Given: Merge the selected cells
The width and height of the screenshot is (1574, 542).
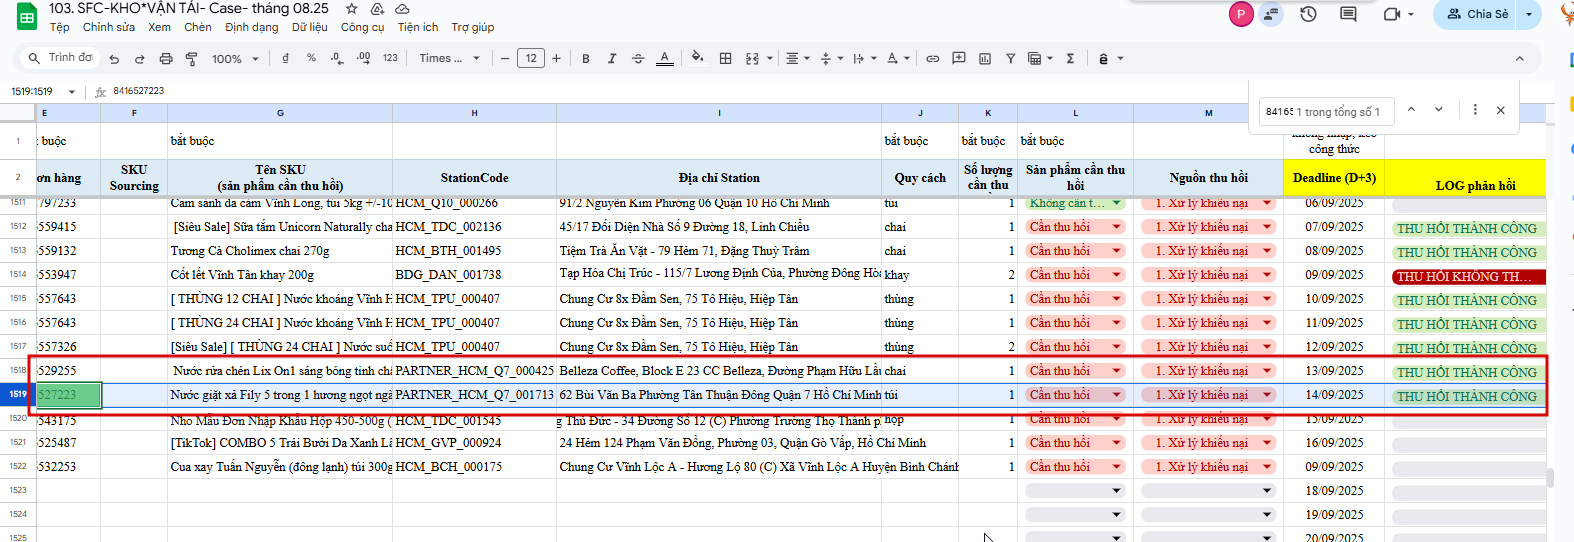Looking at the screenshot, I should [752, 58].
